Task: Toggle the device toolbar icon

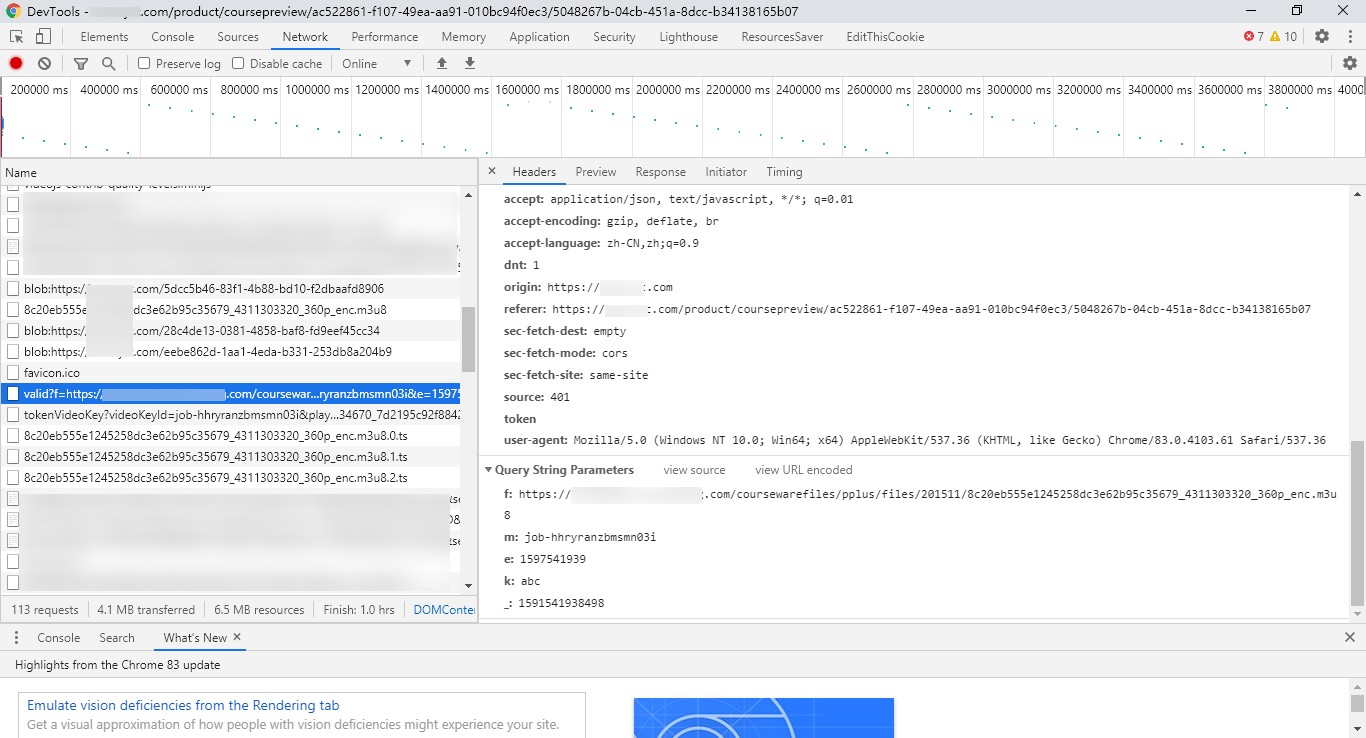Action: (x=43, y=36)
